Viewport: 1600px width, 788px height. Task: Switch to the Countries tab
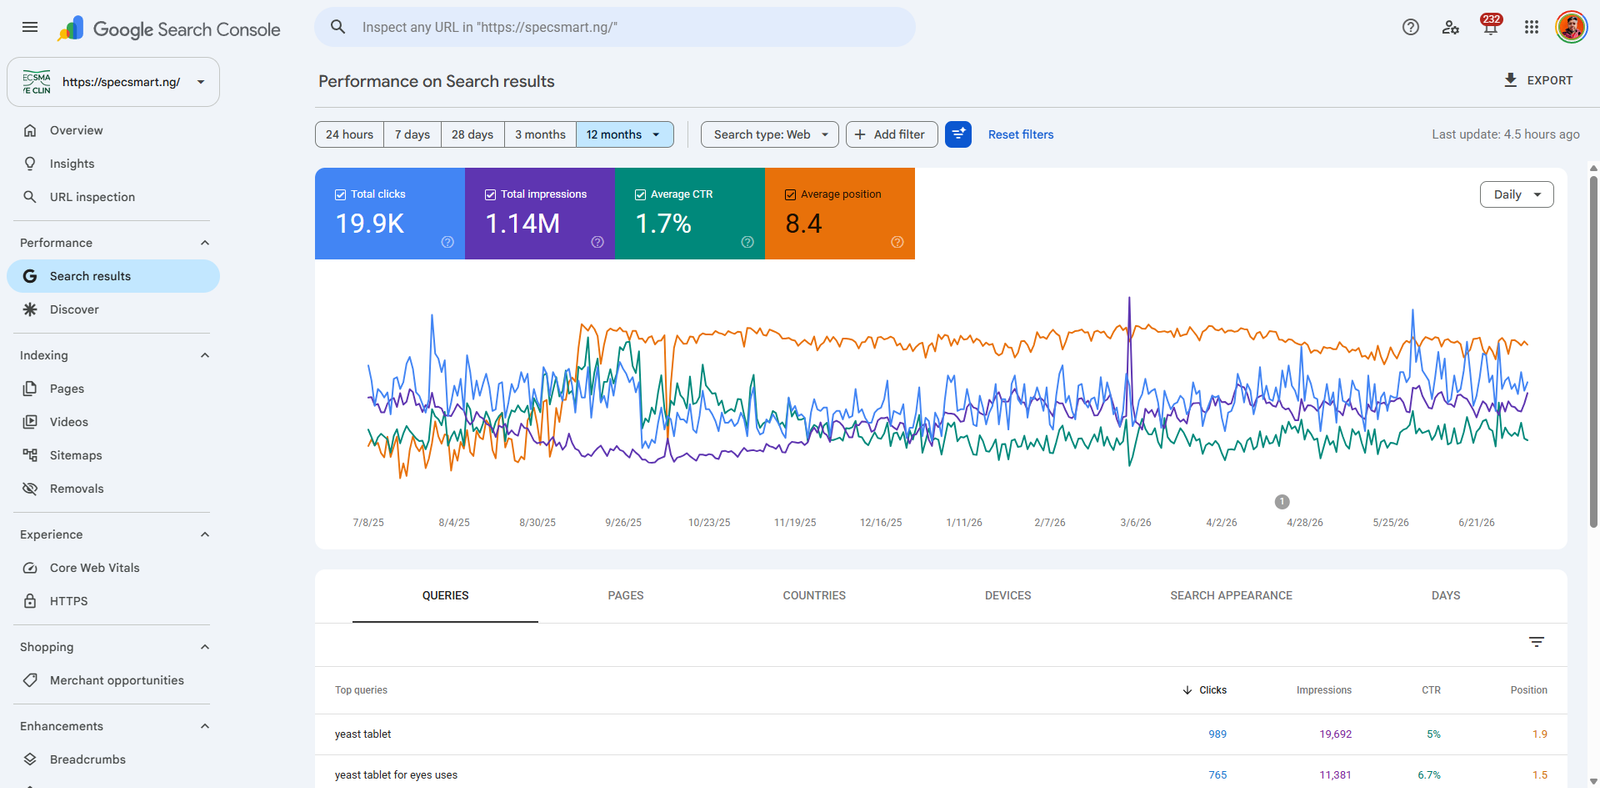[814, 595]
